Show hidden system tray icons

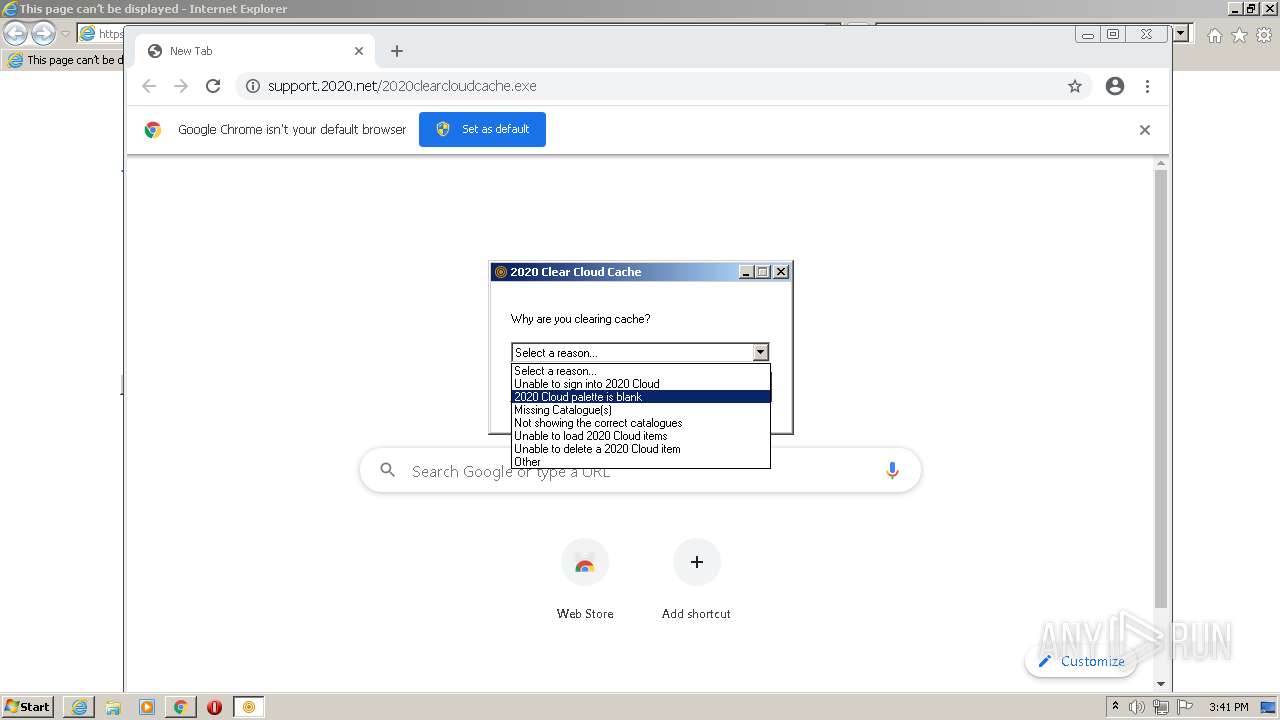click(1115, 707)
